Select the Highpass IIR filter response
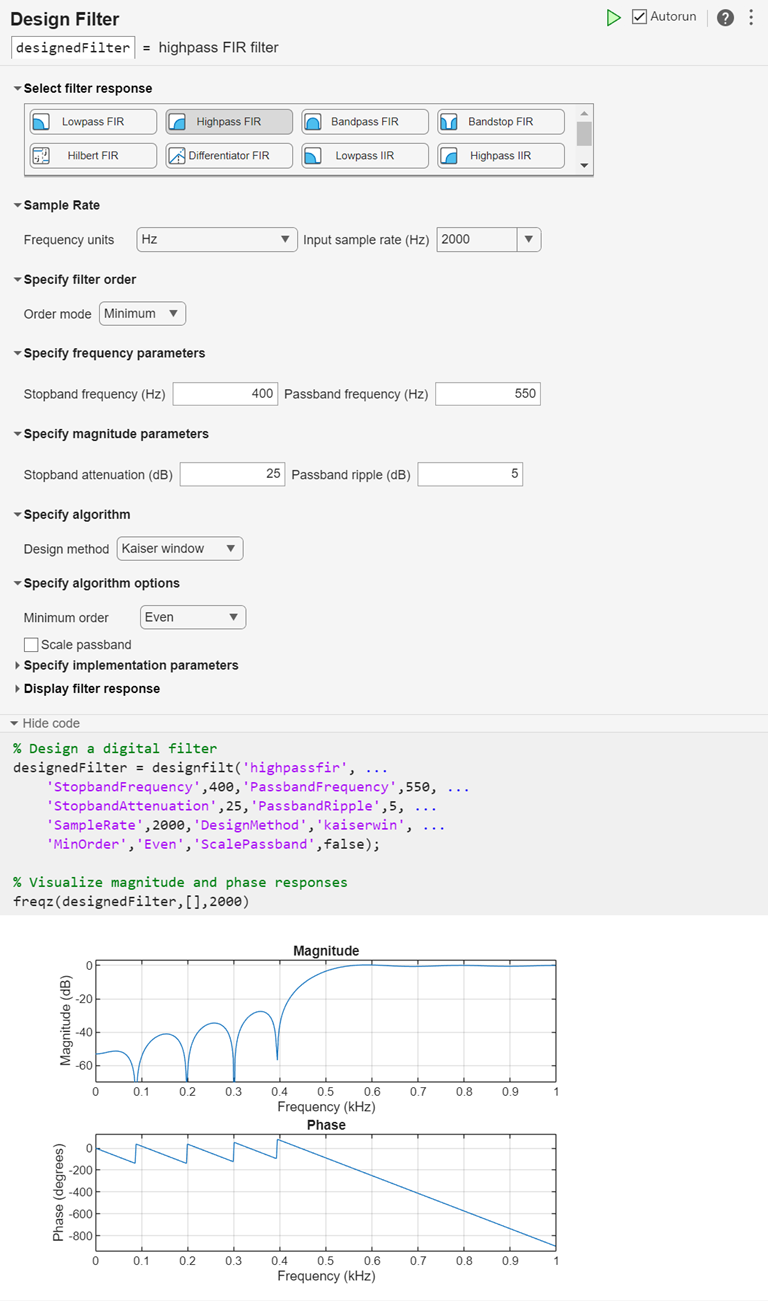 point(500,155)
